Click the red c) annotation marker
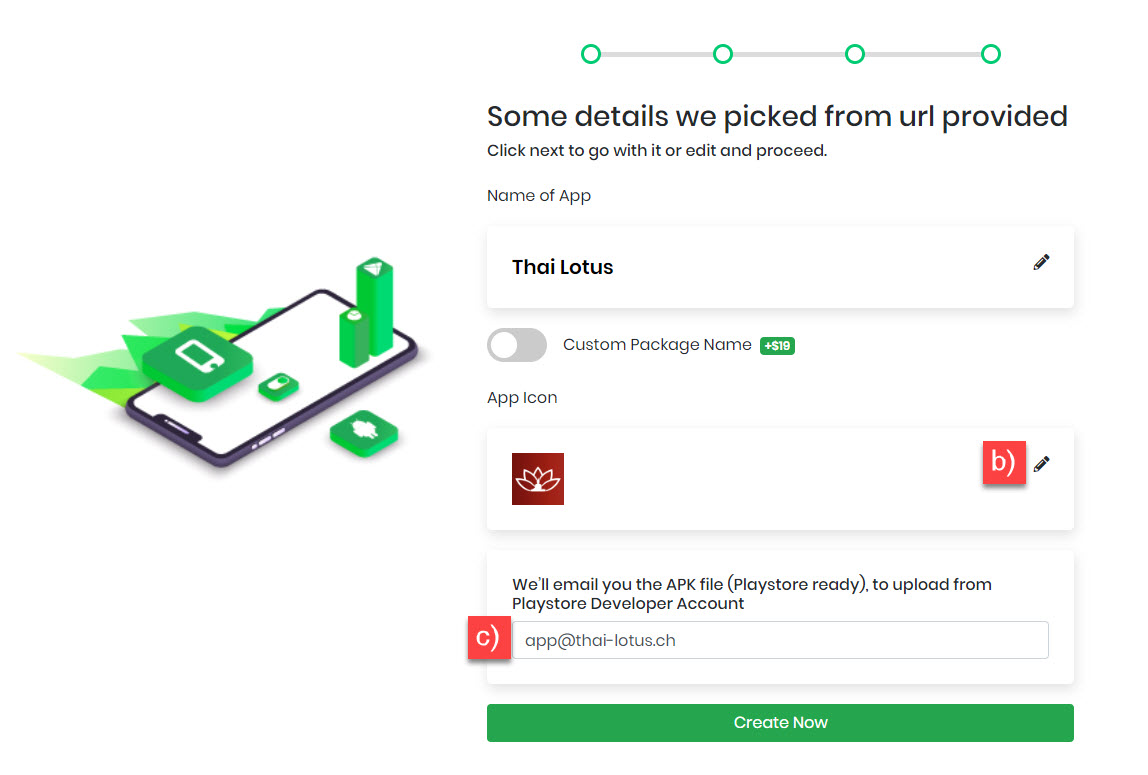 488,637
